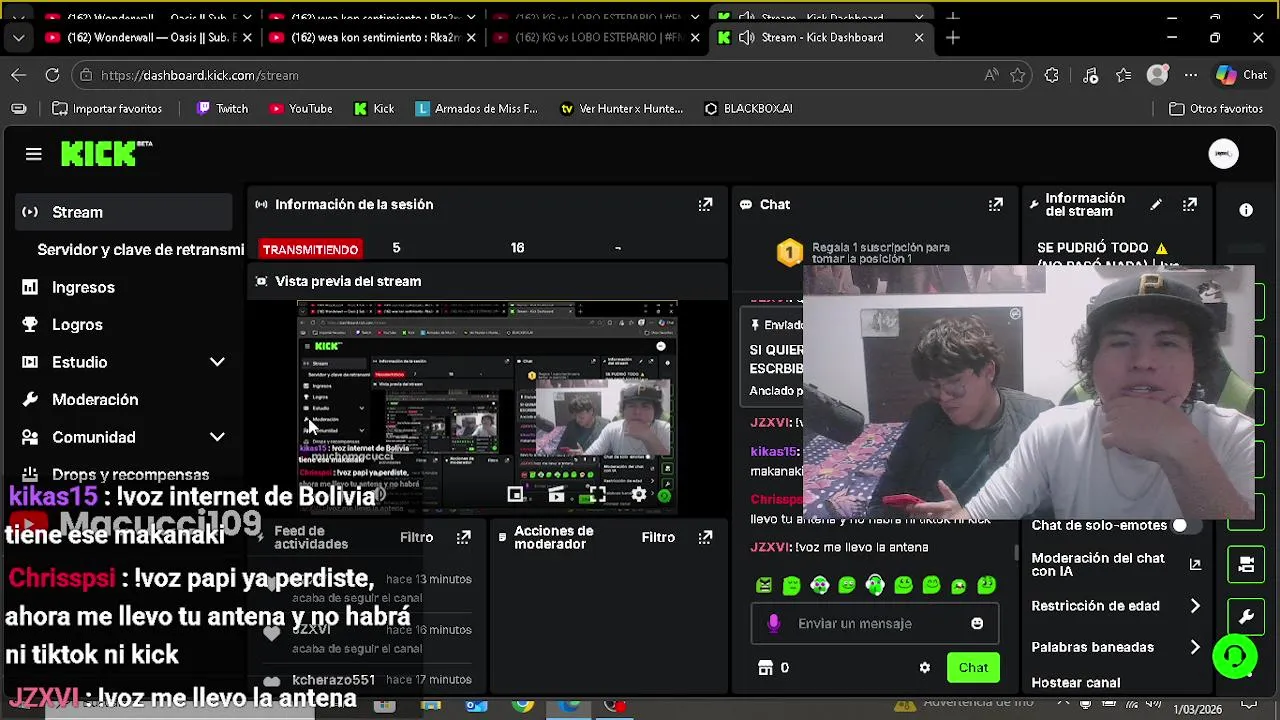Pop out the Chat panel

(995, 204)
